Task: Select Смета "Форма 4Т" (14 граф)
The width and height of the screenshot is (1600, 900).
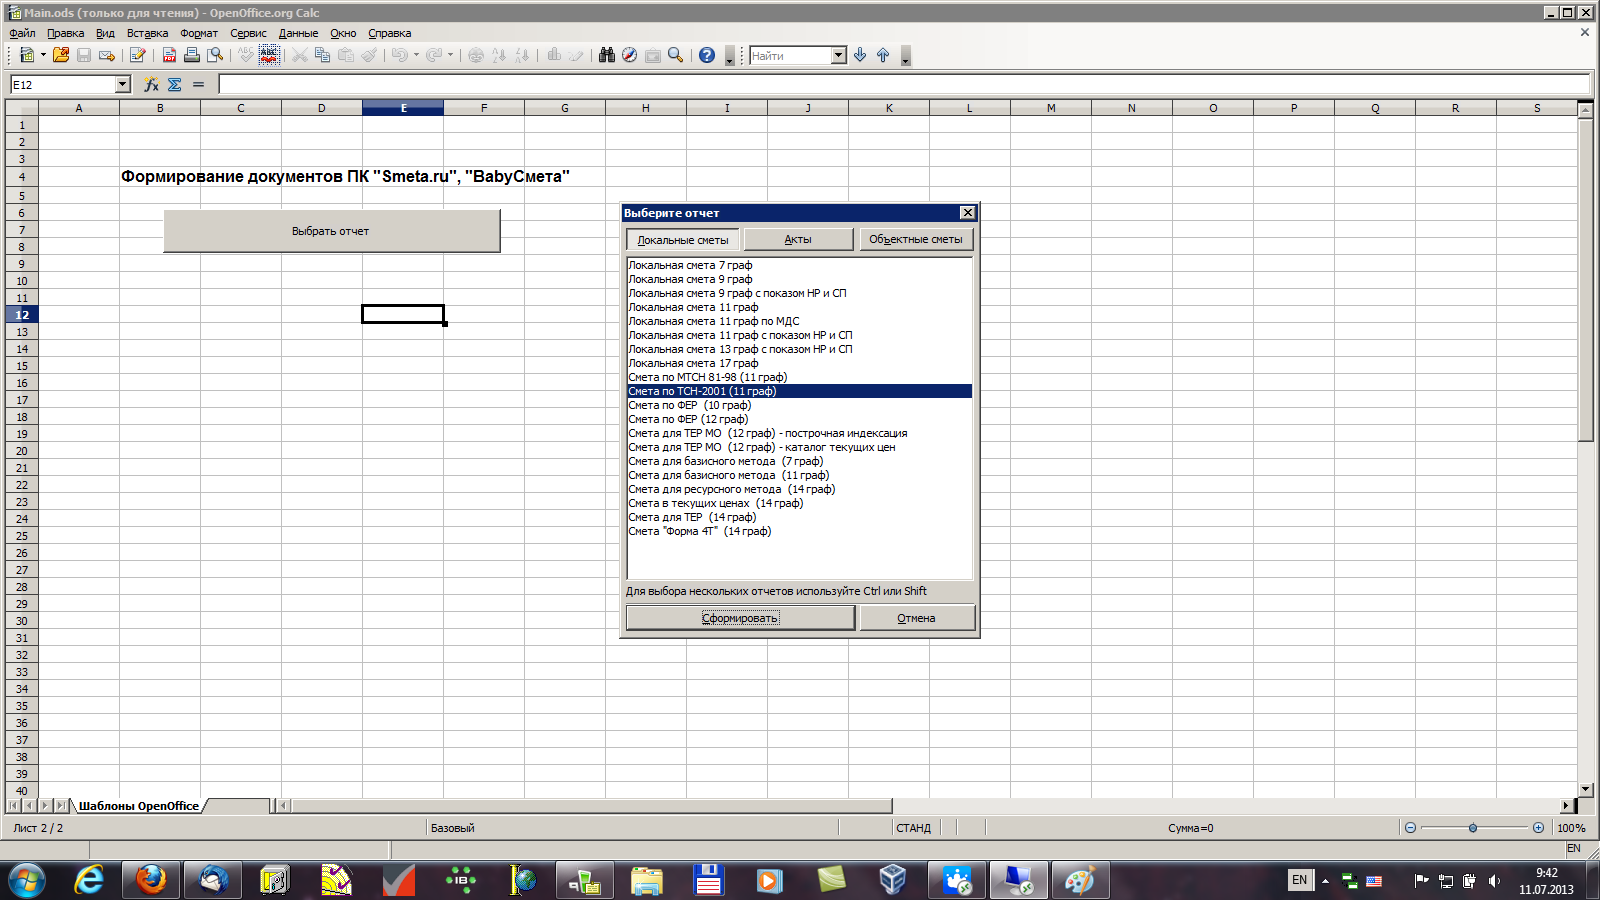Action: coord(799,531)
